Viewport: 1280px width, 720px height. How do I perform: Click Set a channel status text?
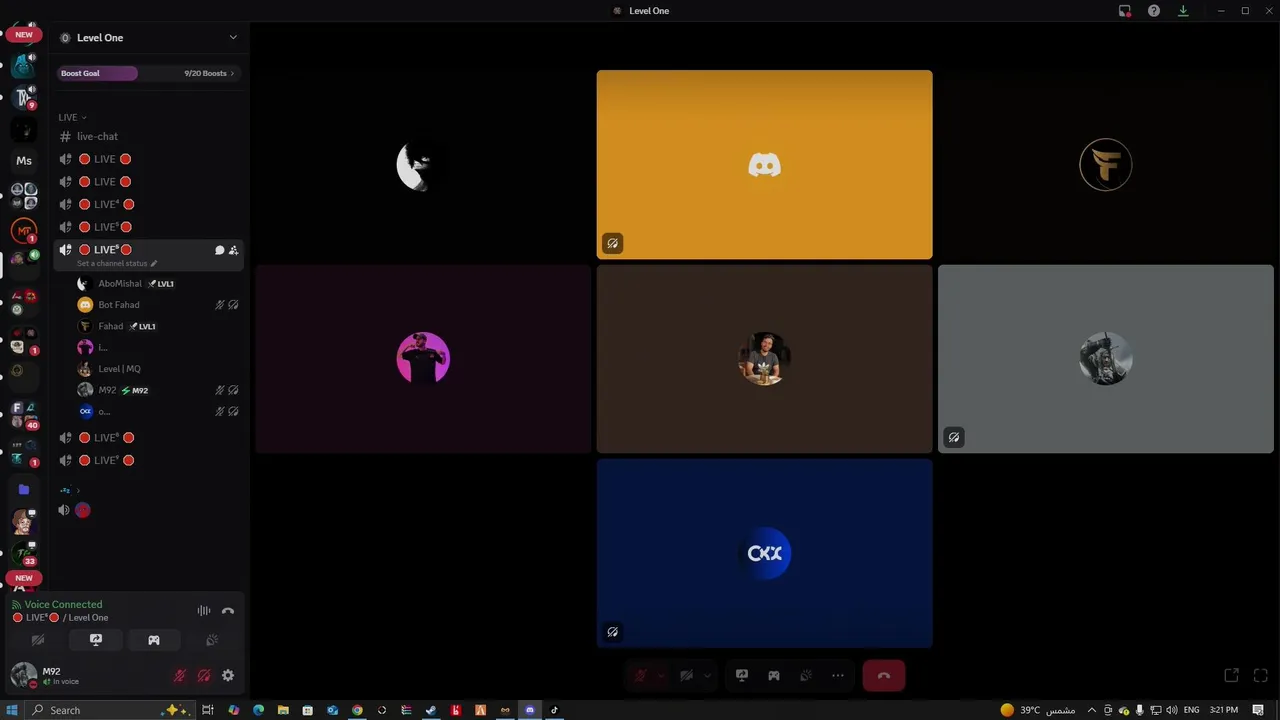click(112, 264)
